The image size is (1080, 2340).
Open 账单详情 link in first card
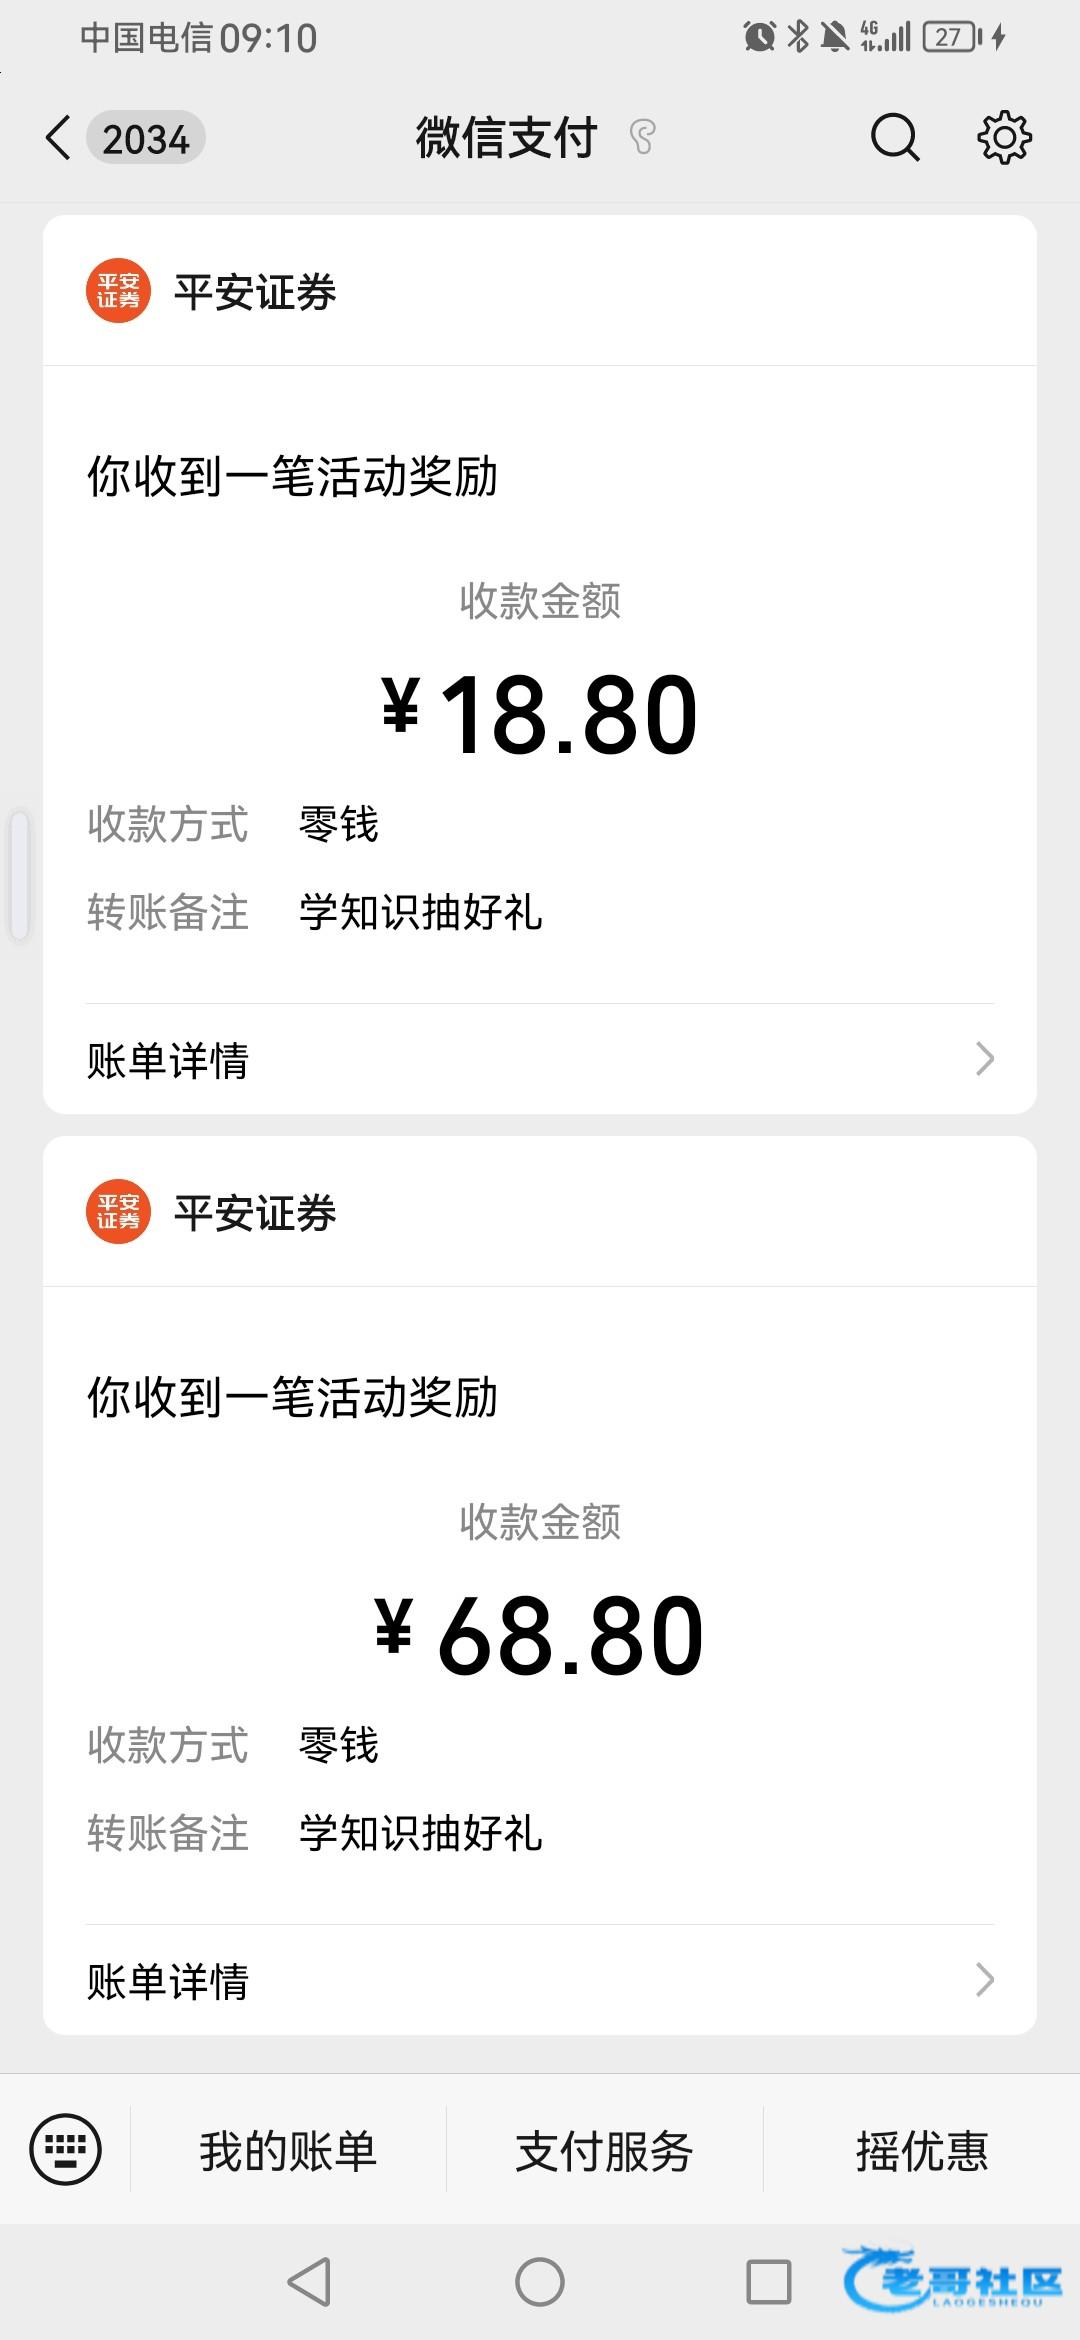168,1060
